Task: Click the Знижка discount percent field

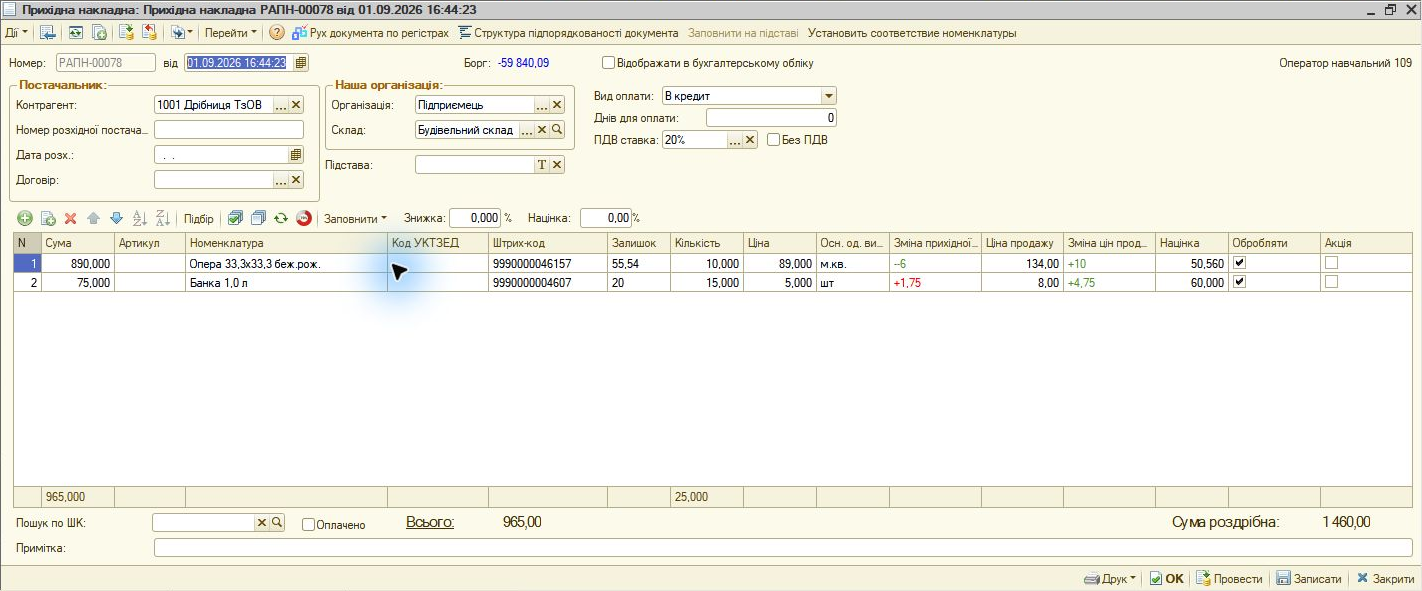Action: [475, 218]
